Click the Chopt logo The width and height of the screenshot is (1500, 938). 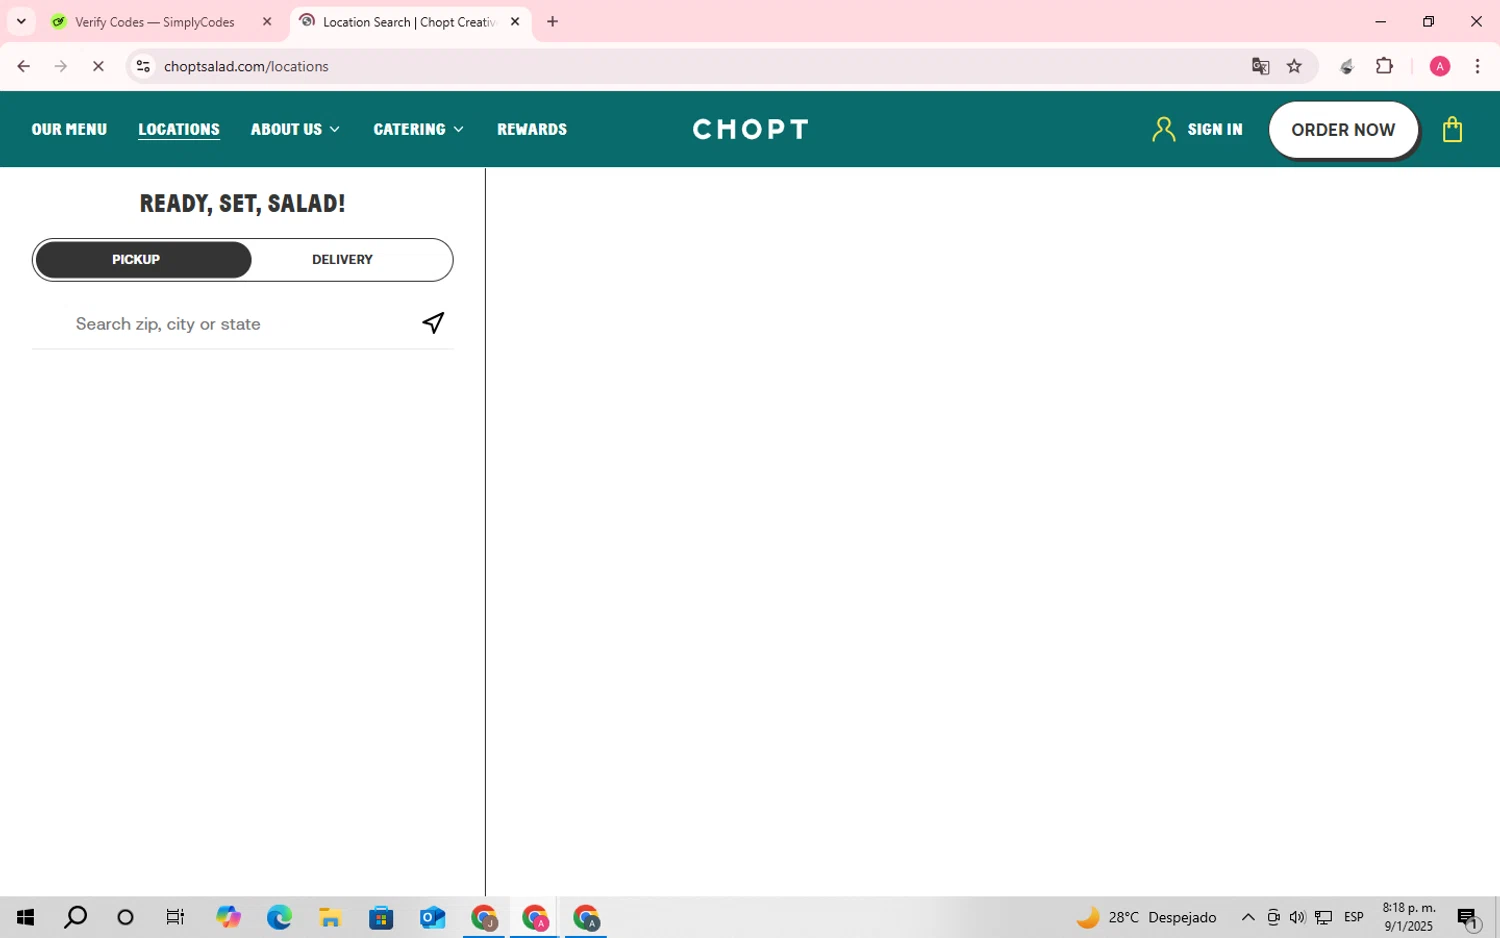pyautogui.click(x=750, y=129)
